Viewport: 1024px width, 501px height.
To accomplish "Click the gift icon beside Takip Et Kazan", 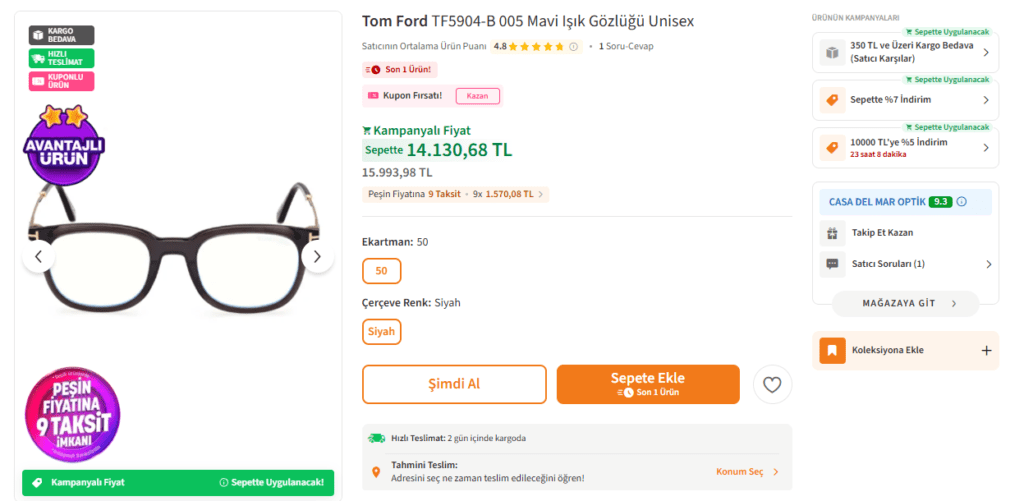I will [x=831, y=233].
